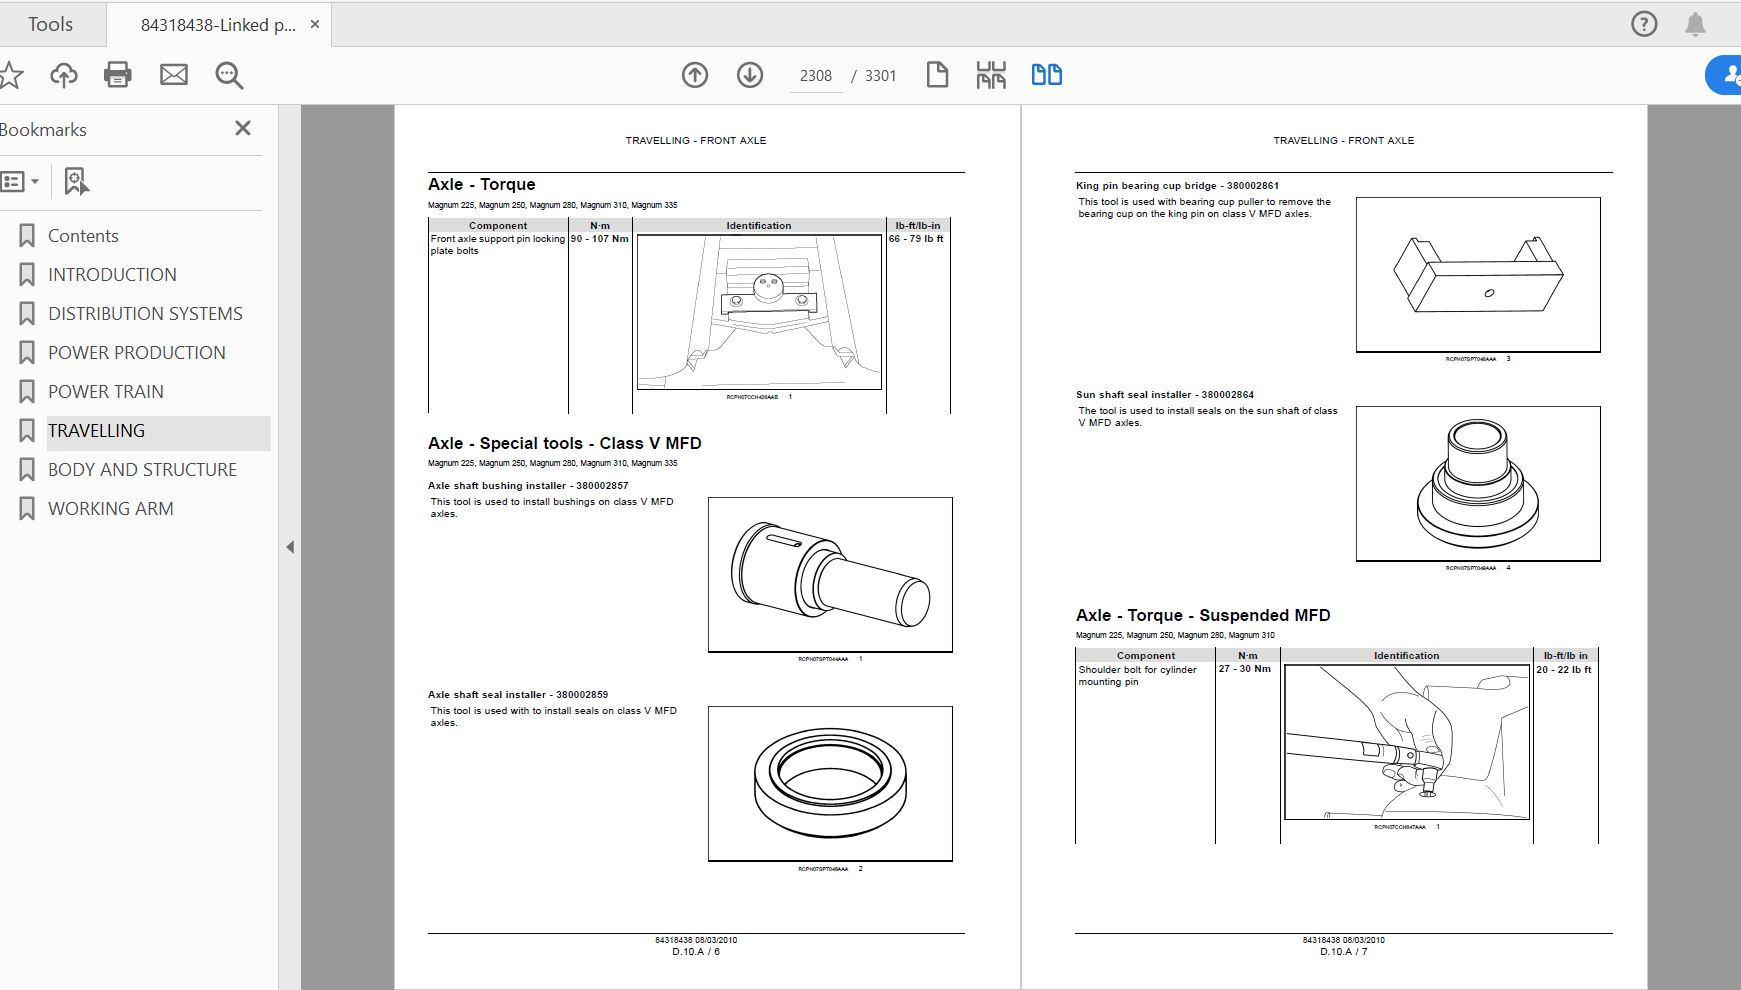The width and height of the screenshot is (1741, 990).
Task: Upload file using cloud upload icon
Action: tap(64, 75)
